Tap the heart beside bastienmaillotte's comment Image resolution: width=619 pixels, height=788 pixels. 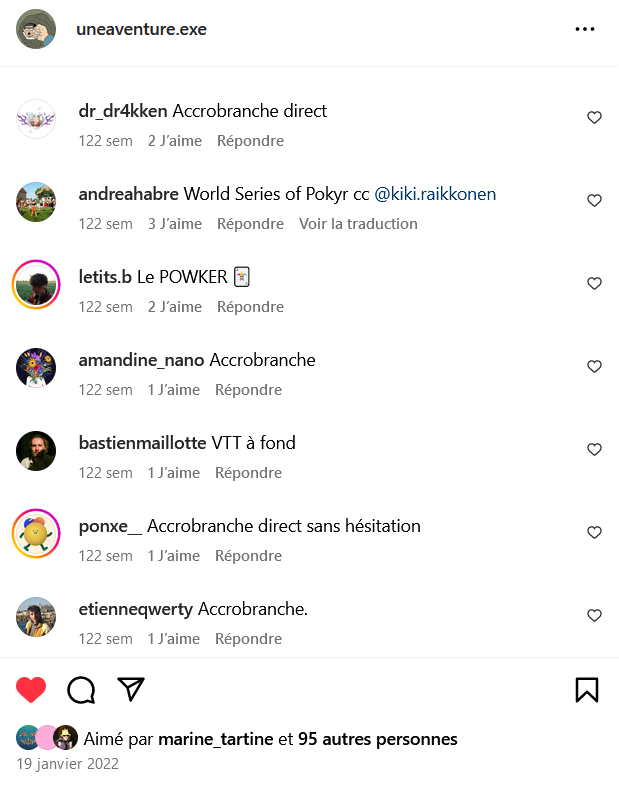click(x=594, y=449)
